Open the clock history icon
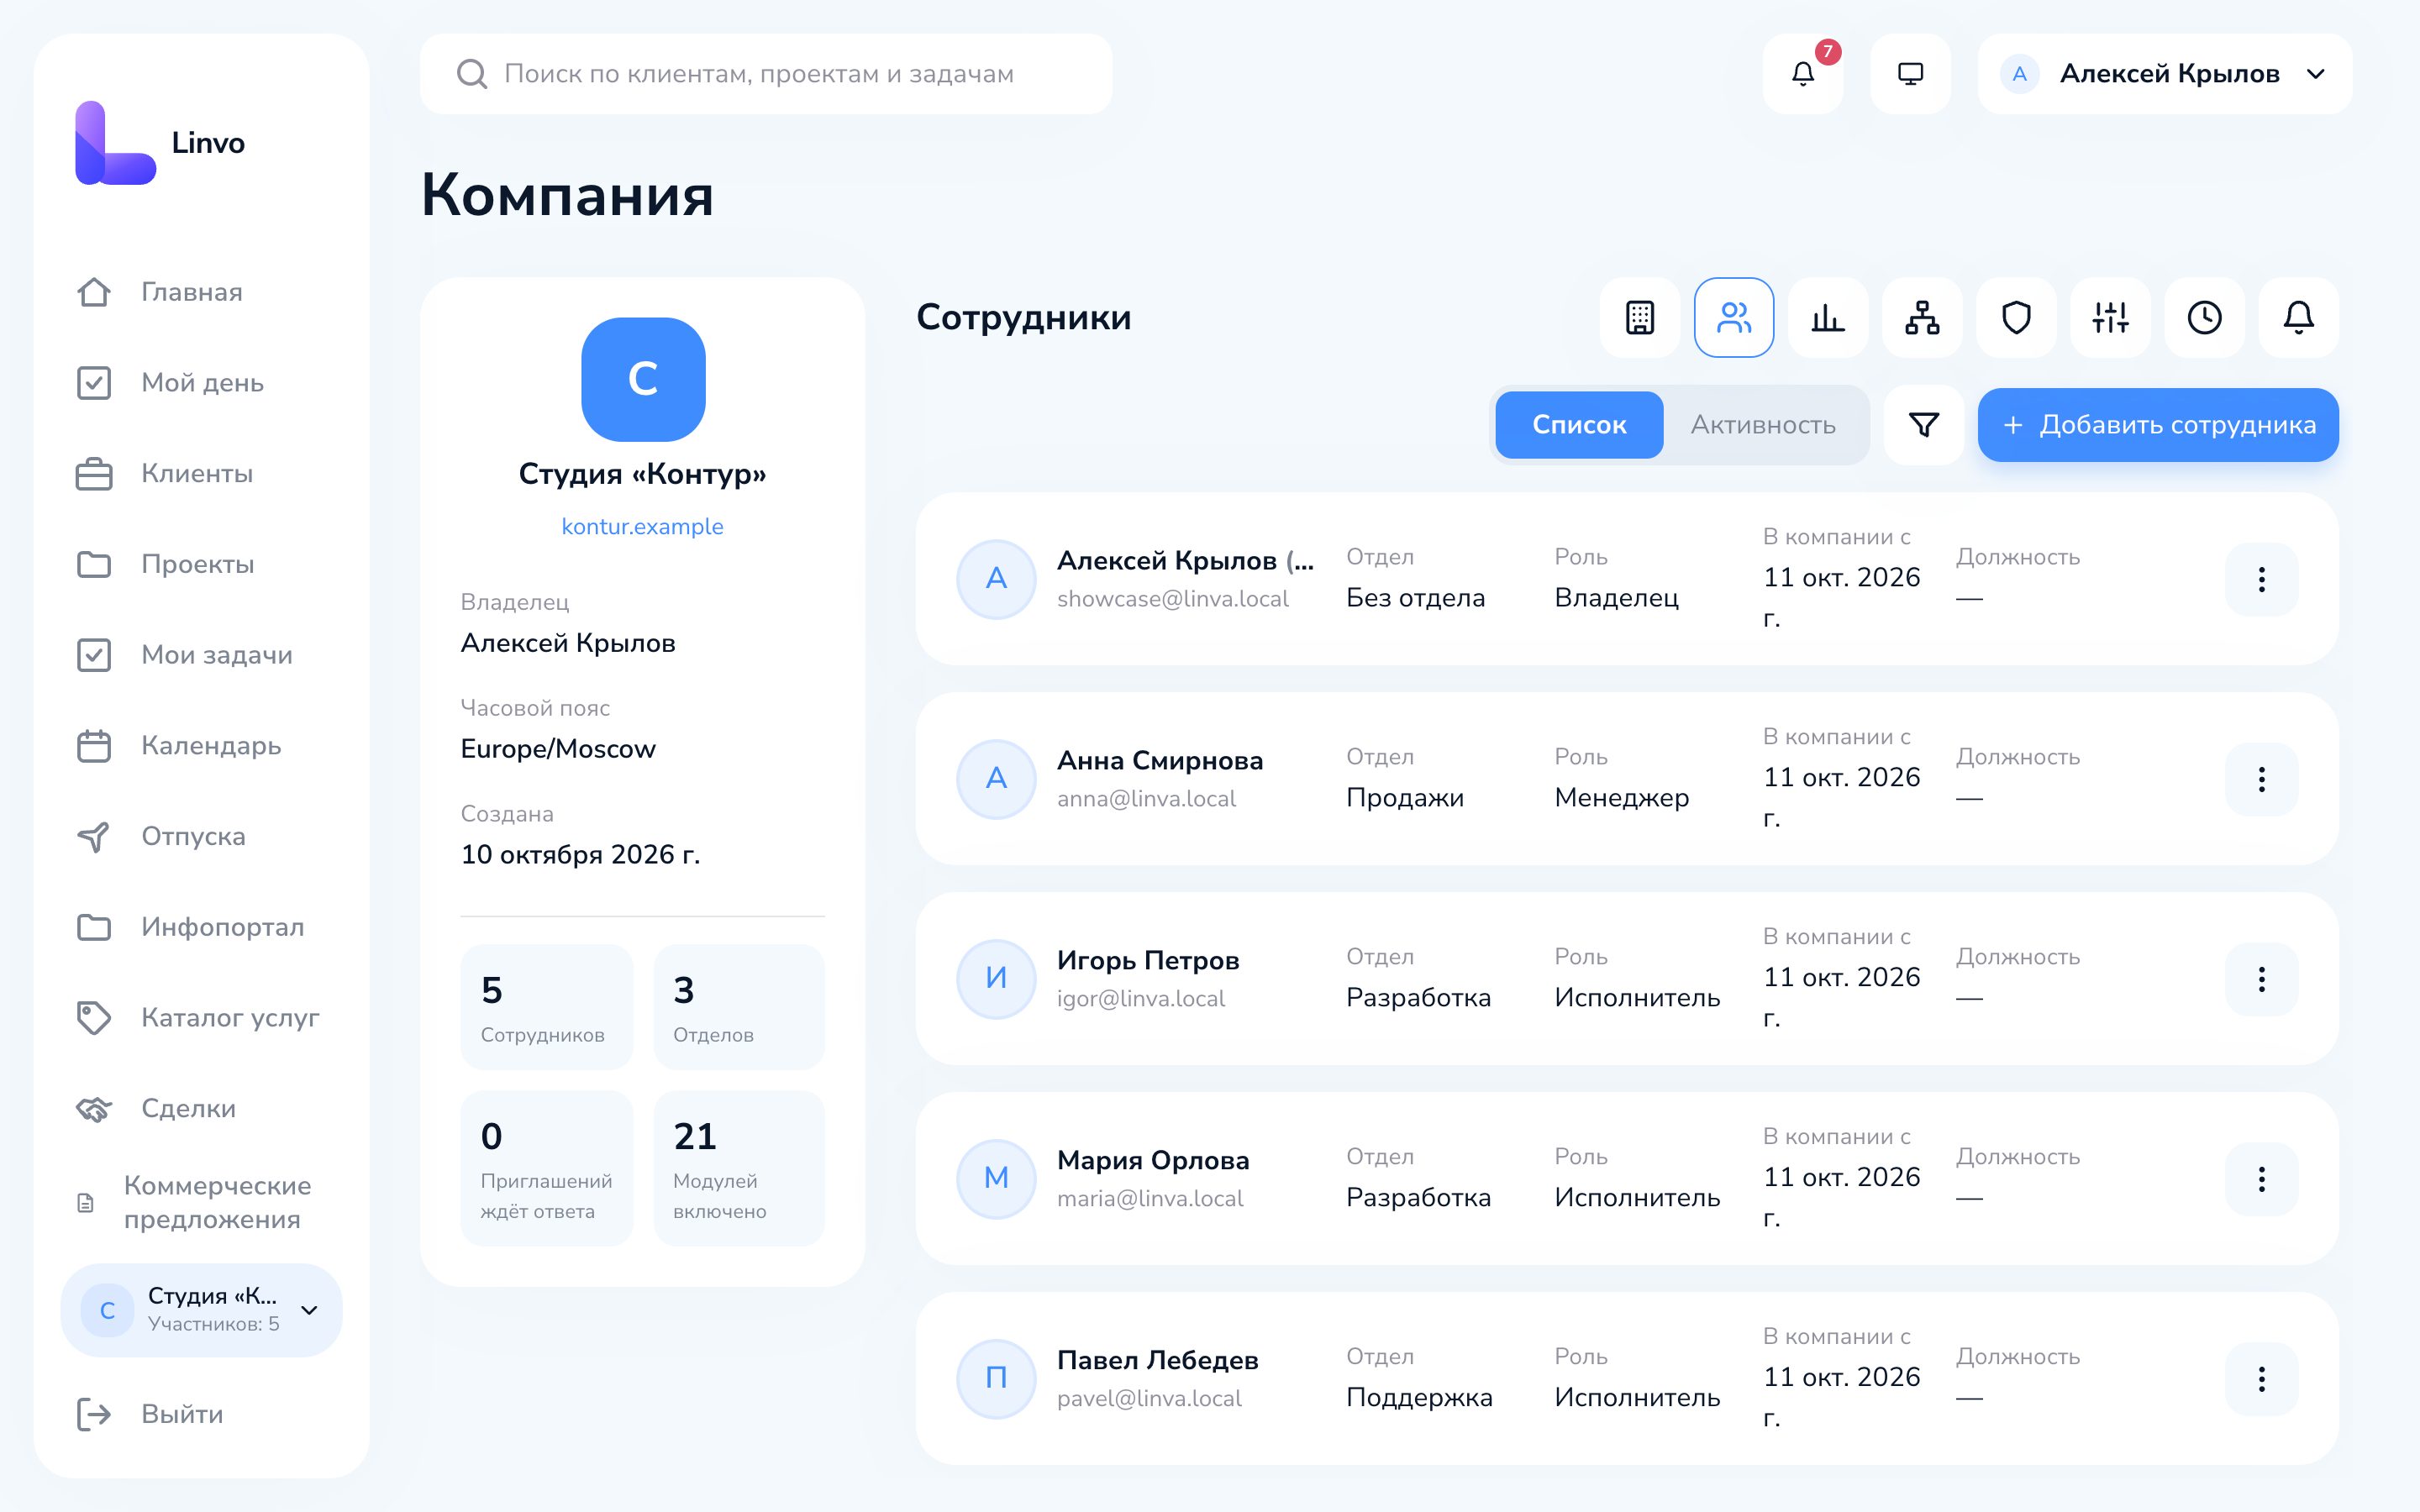Image resolution: width=2420 pixels, height=1512 pixels. click(2204, 317)
